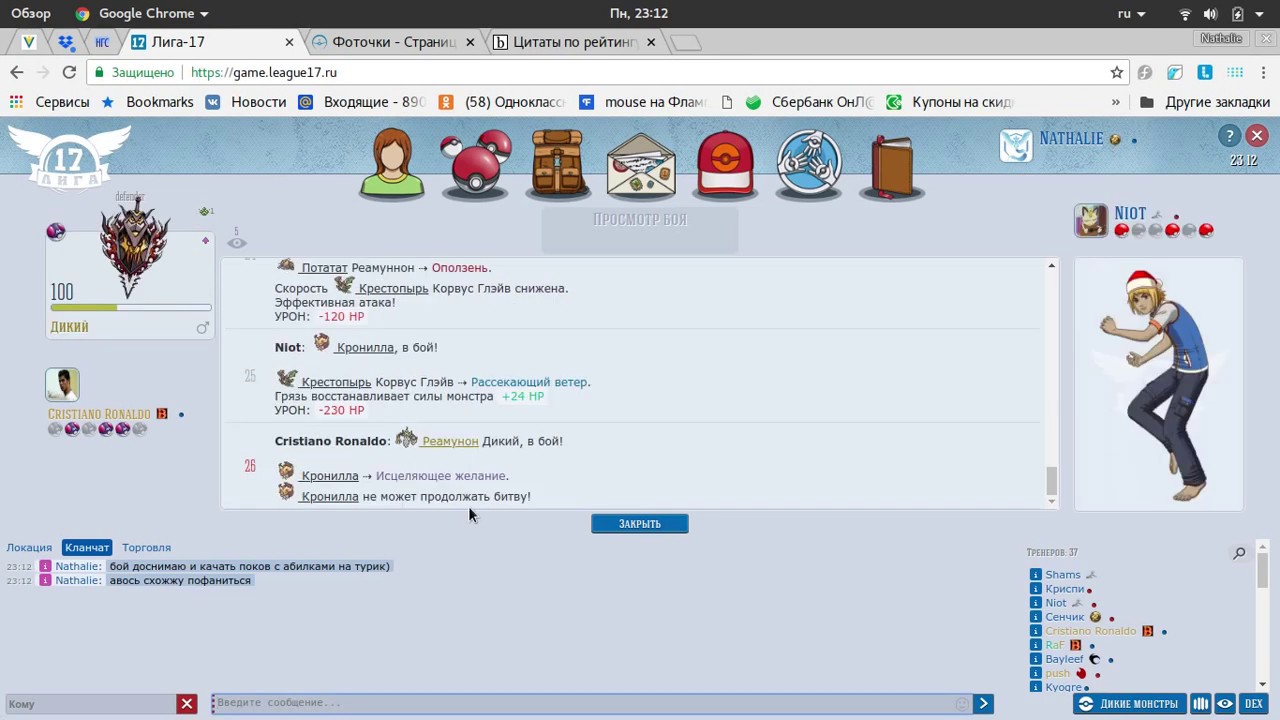This screenshot has height=720, width=1280.
Task: Expand hidden bookmarks chevron
Action: pyautogui.click(x=1116, y=102)
